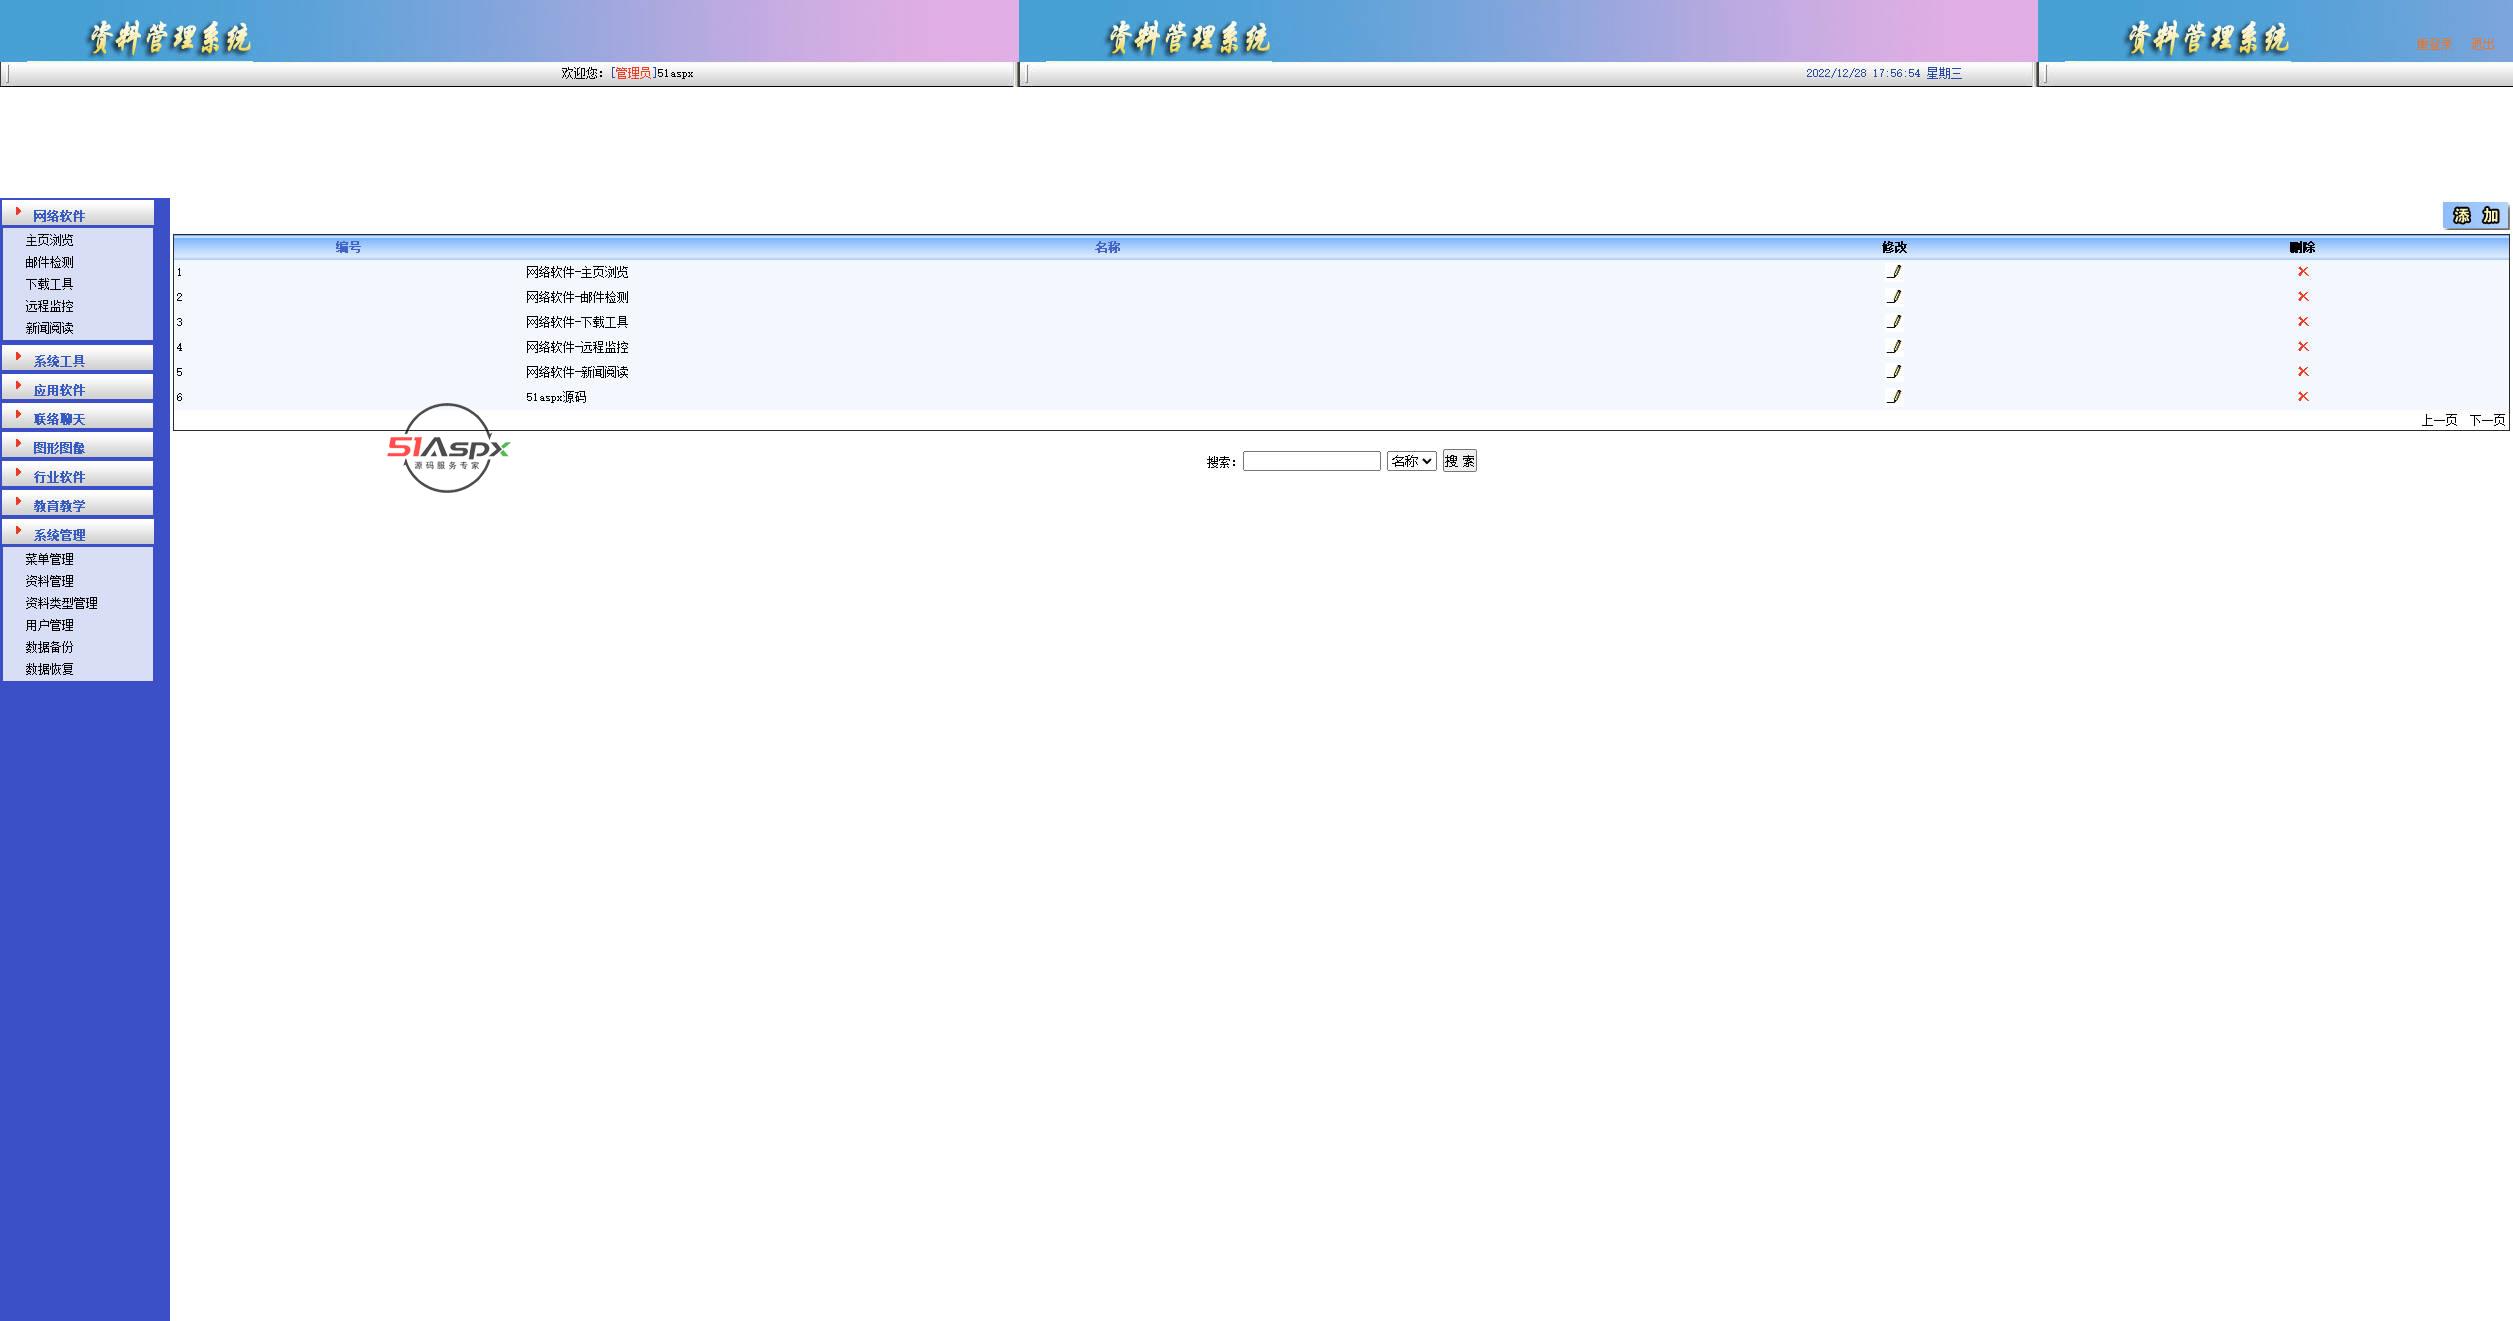
Task: Collapse the 网络软件 menu section
Action: [59, 216]
